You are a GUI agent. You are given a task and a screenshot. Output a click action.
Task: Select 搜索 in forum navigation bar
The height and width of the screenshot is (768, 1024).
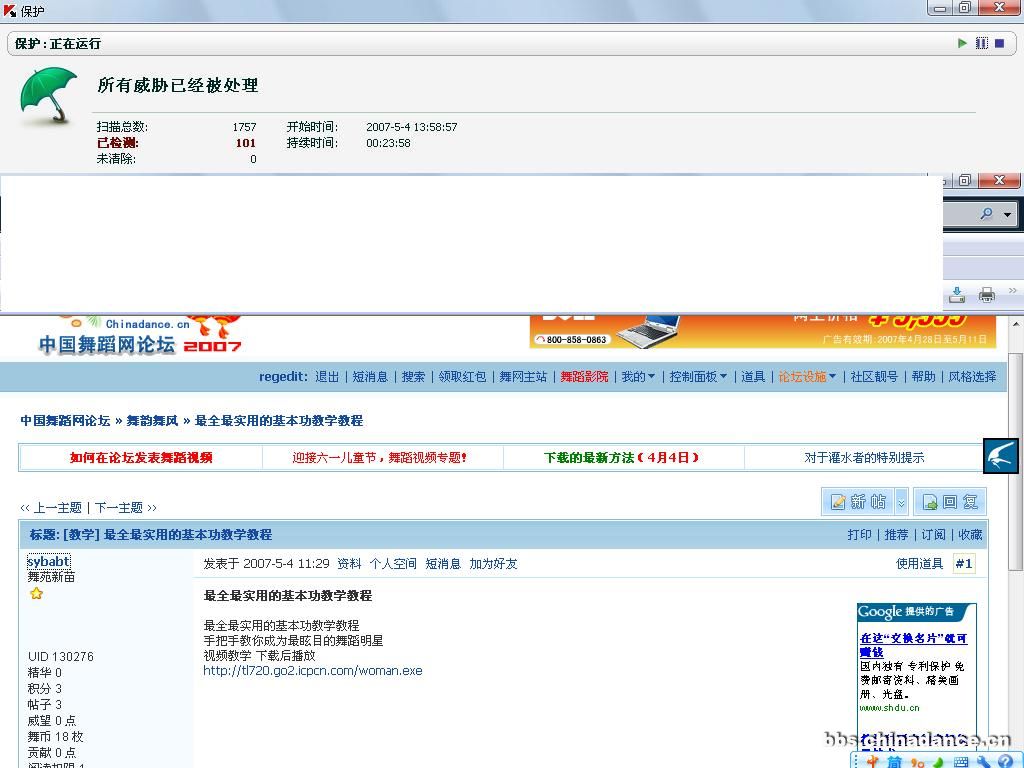pyautogui.click(x=413, y=377)
